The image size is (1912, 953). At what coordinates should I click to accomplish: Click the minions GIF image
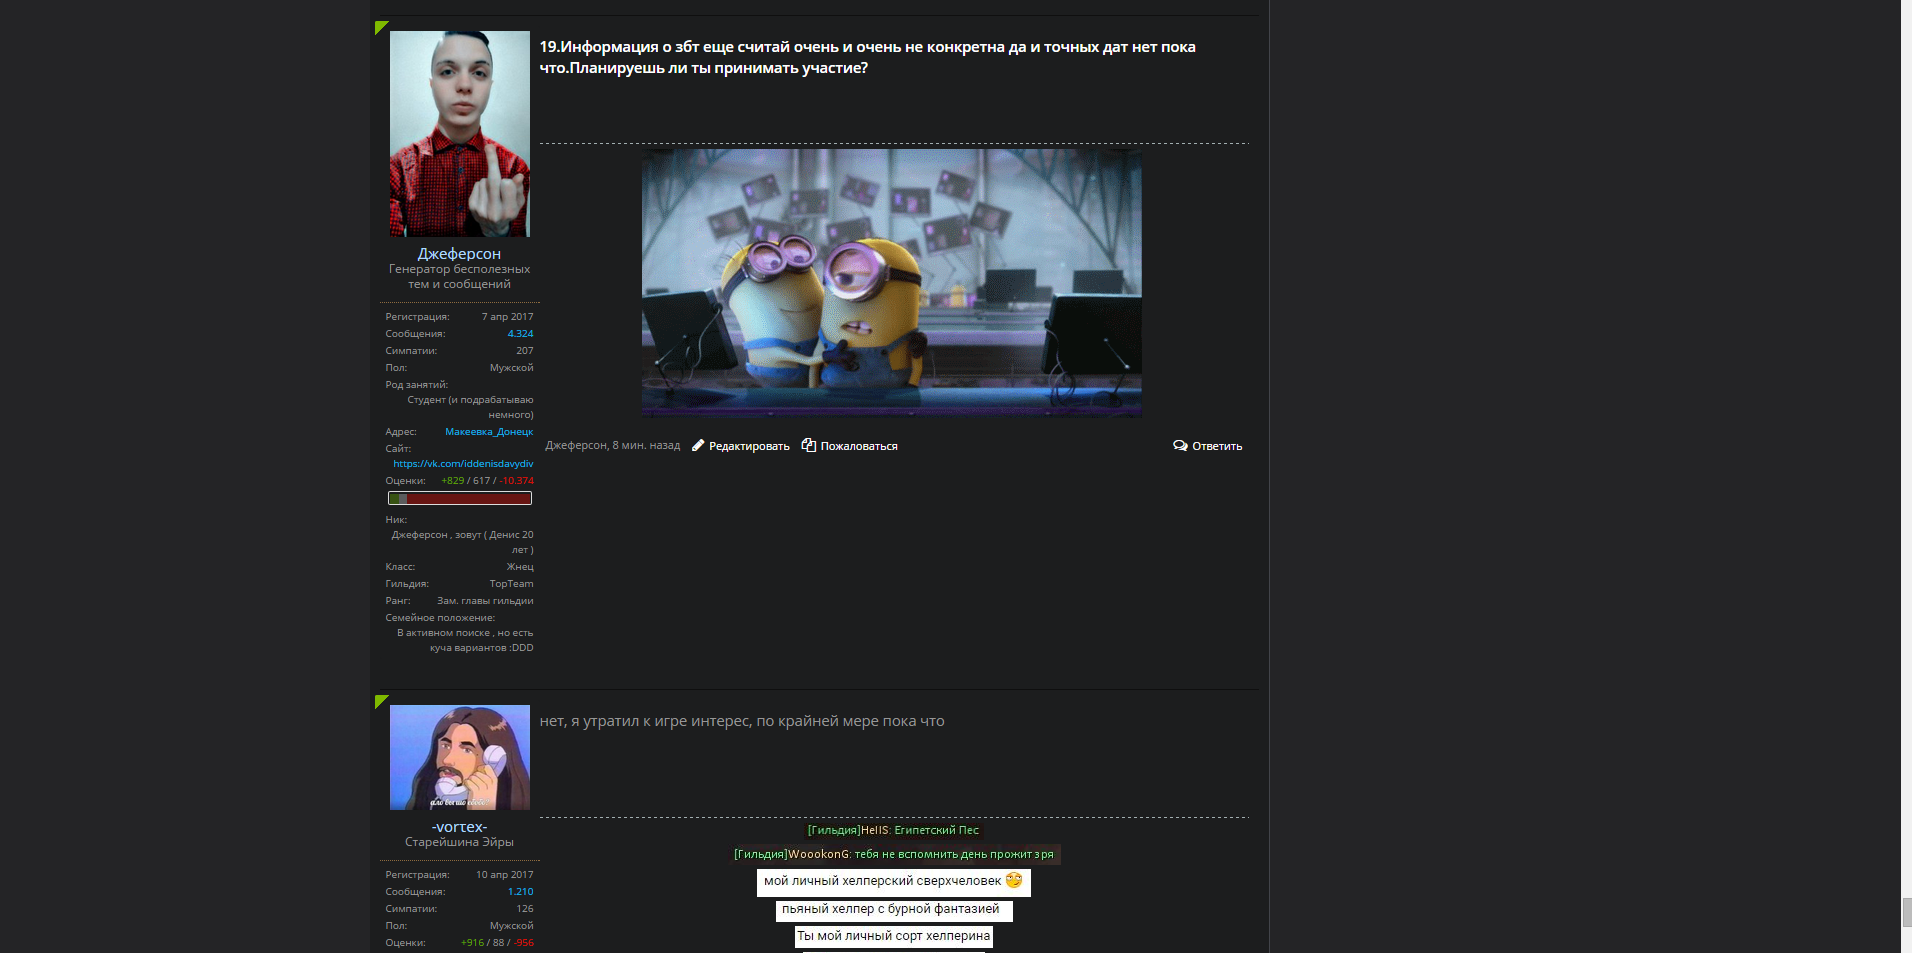pos(891,283)
